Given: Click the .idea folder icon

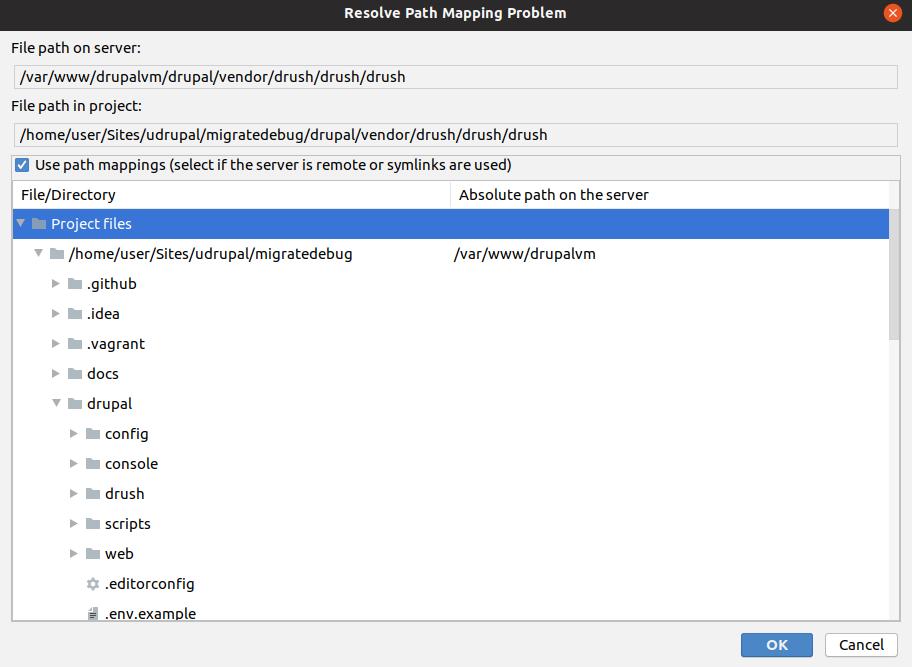Looking at the screenshot, I should pos(75,314).
